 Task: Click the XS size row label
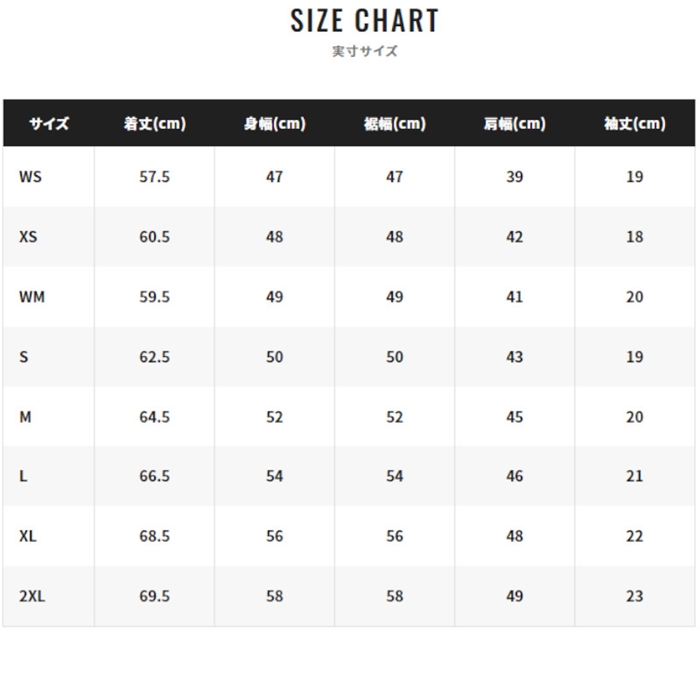pos(28,237)
